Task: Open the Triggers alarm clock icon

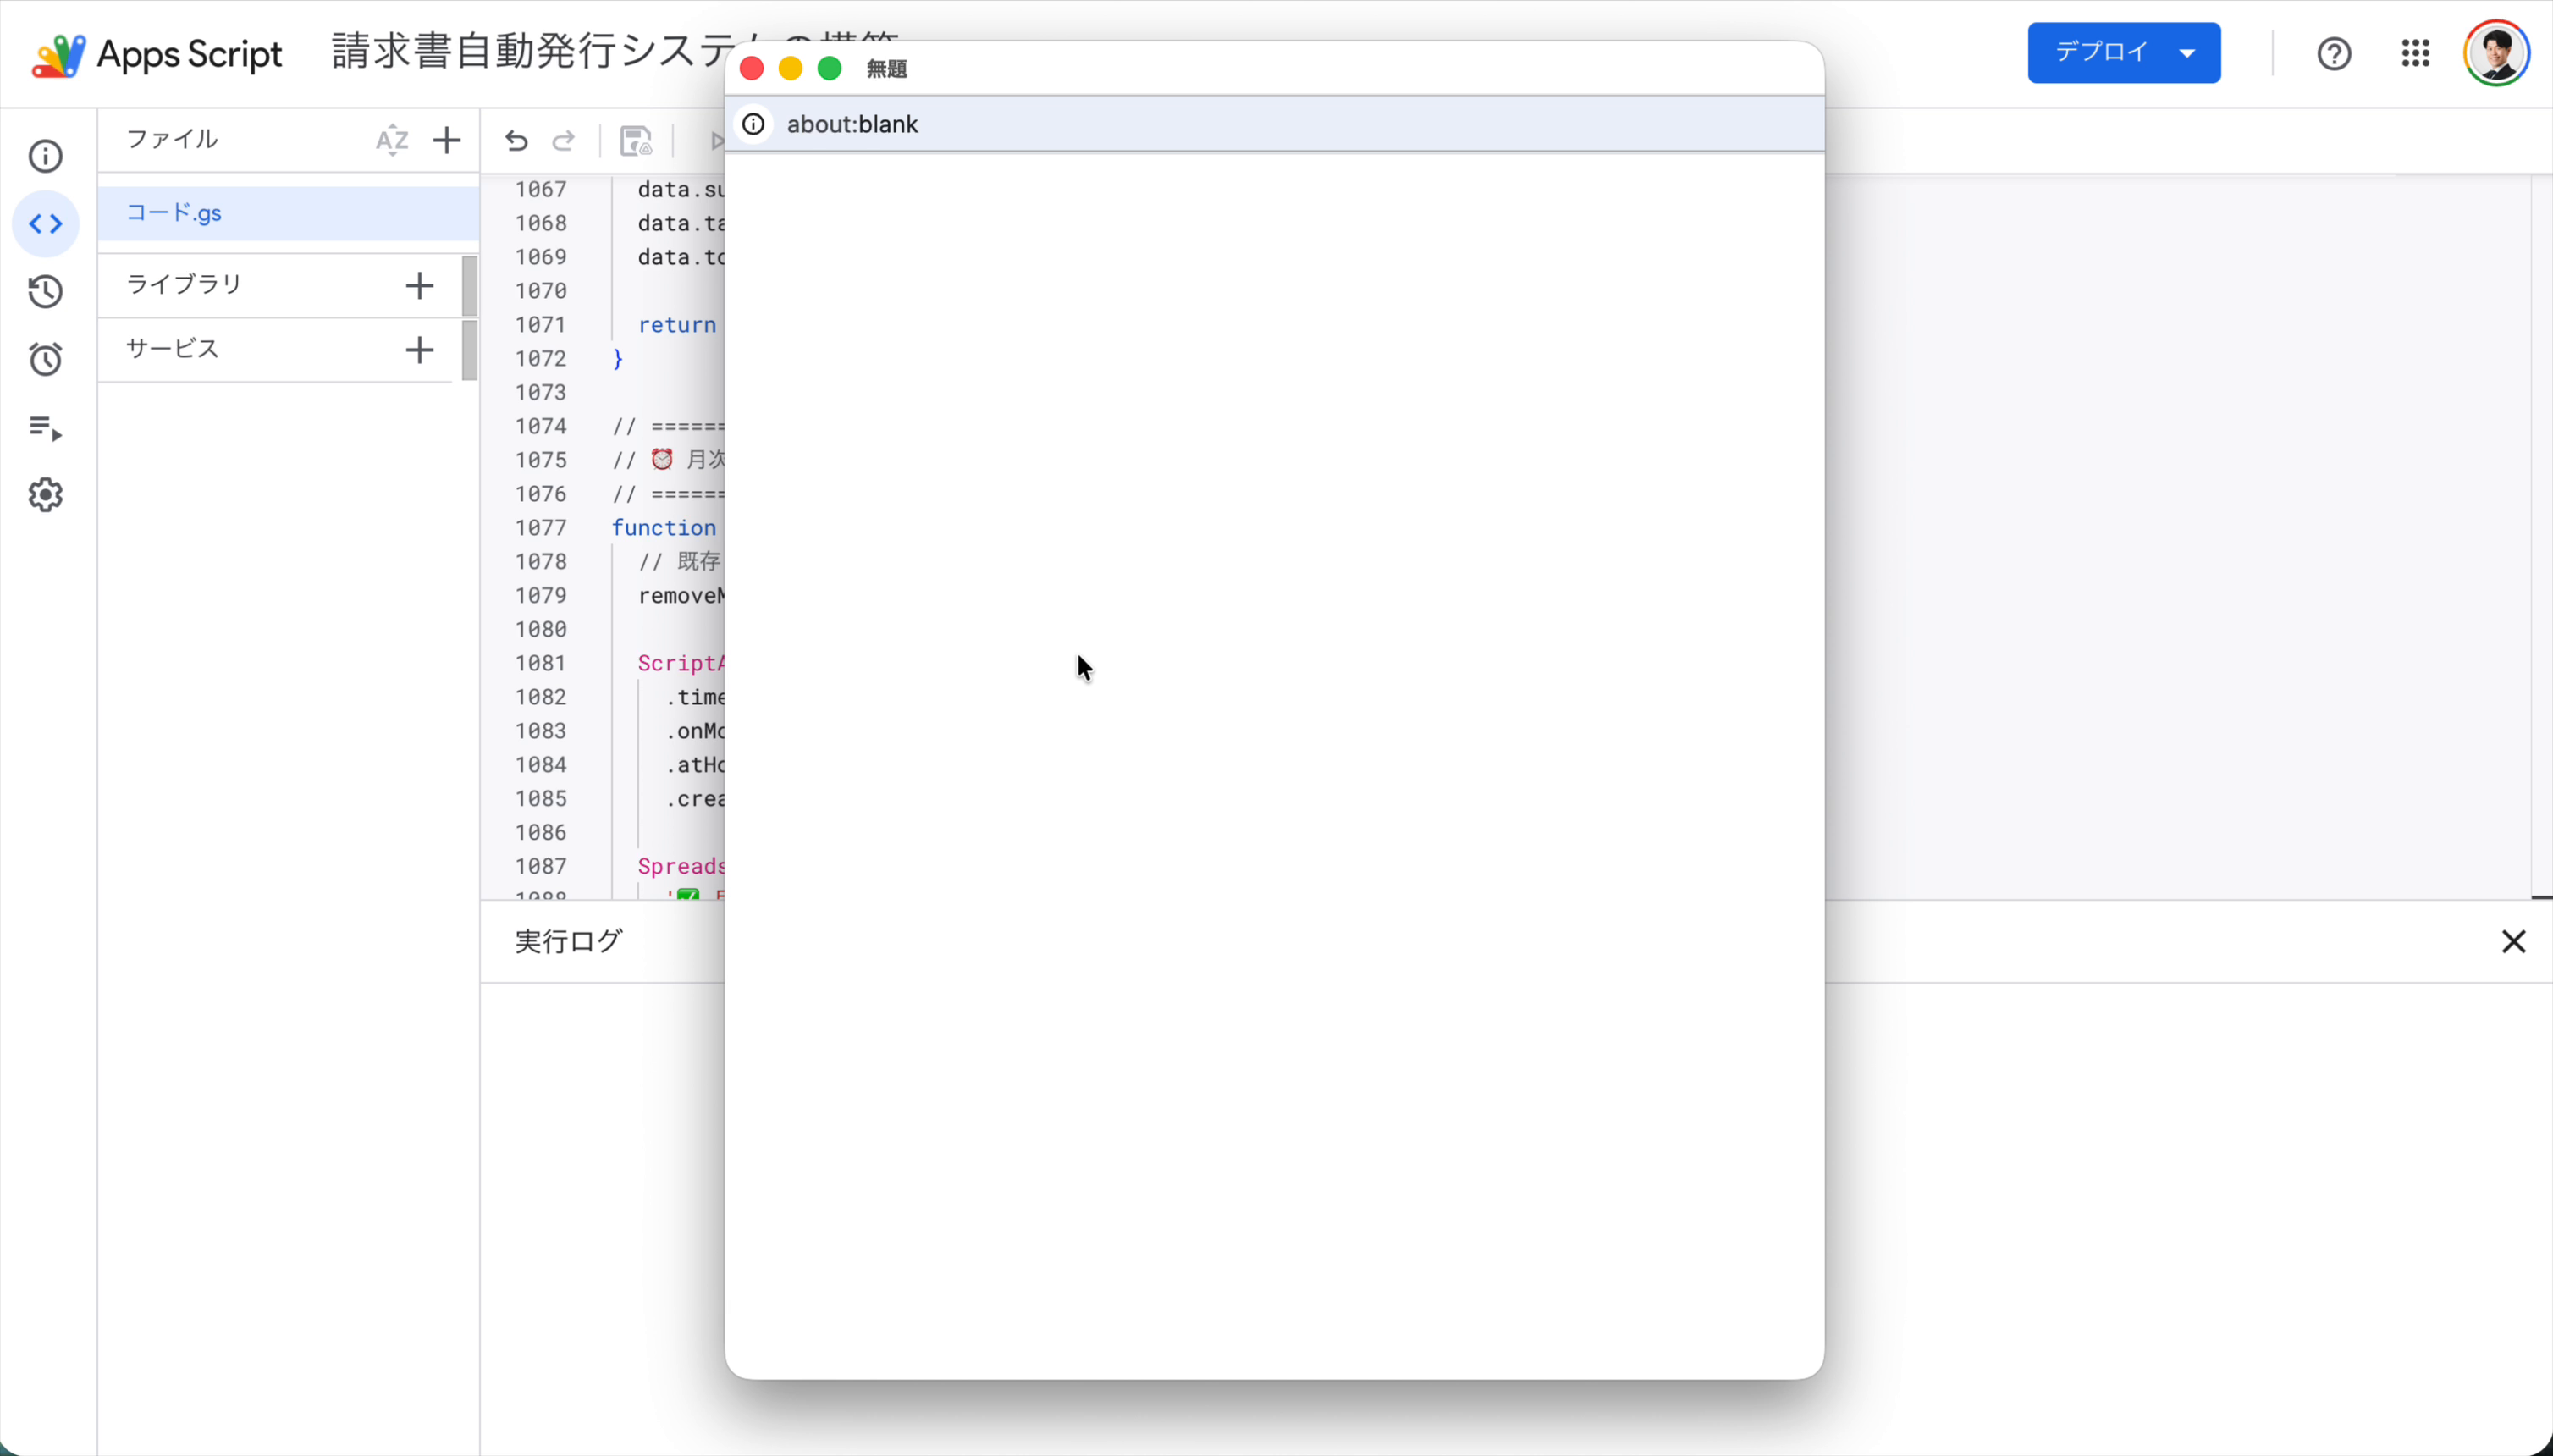Action: (x=46, y=360)
